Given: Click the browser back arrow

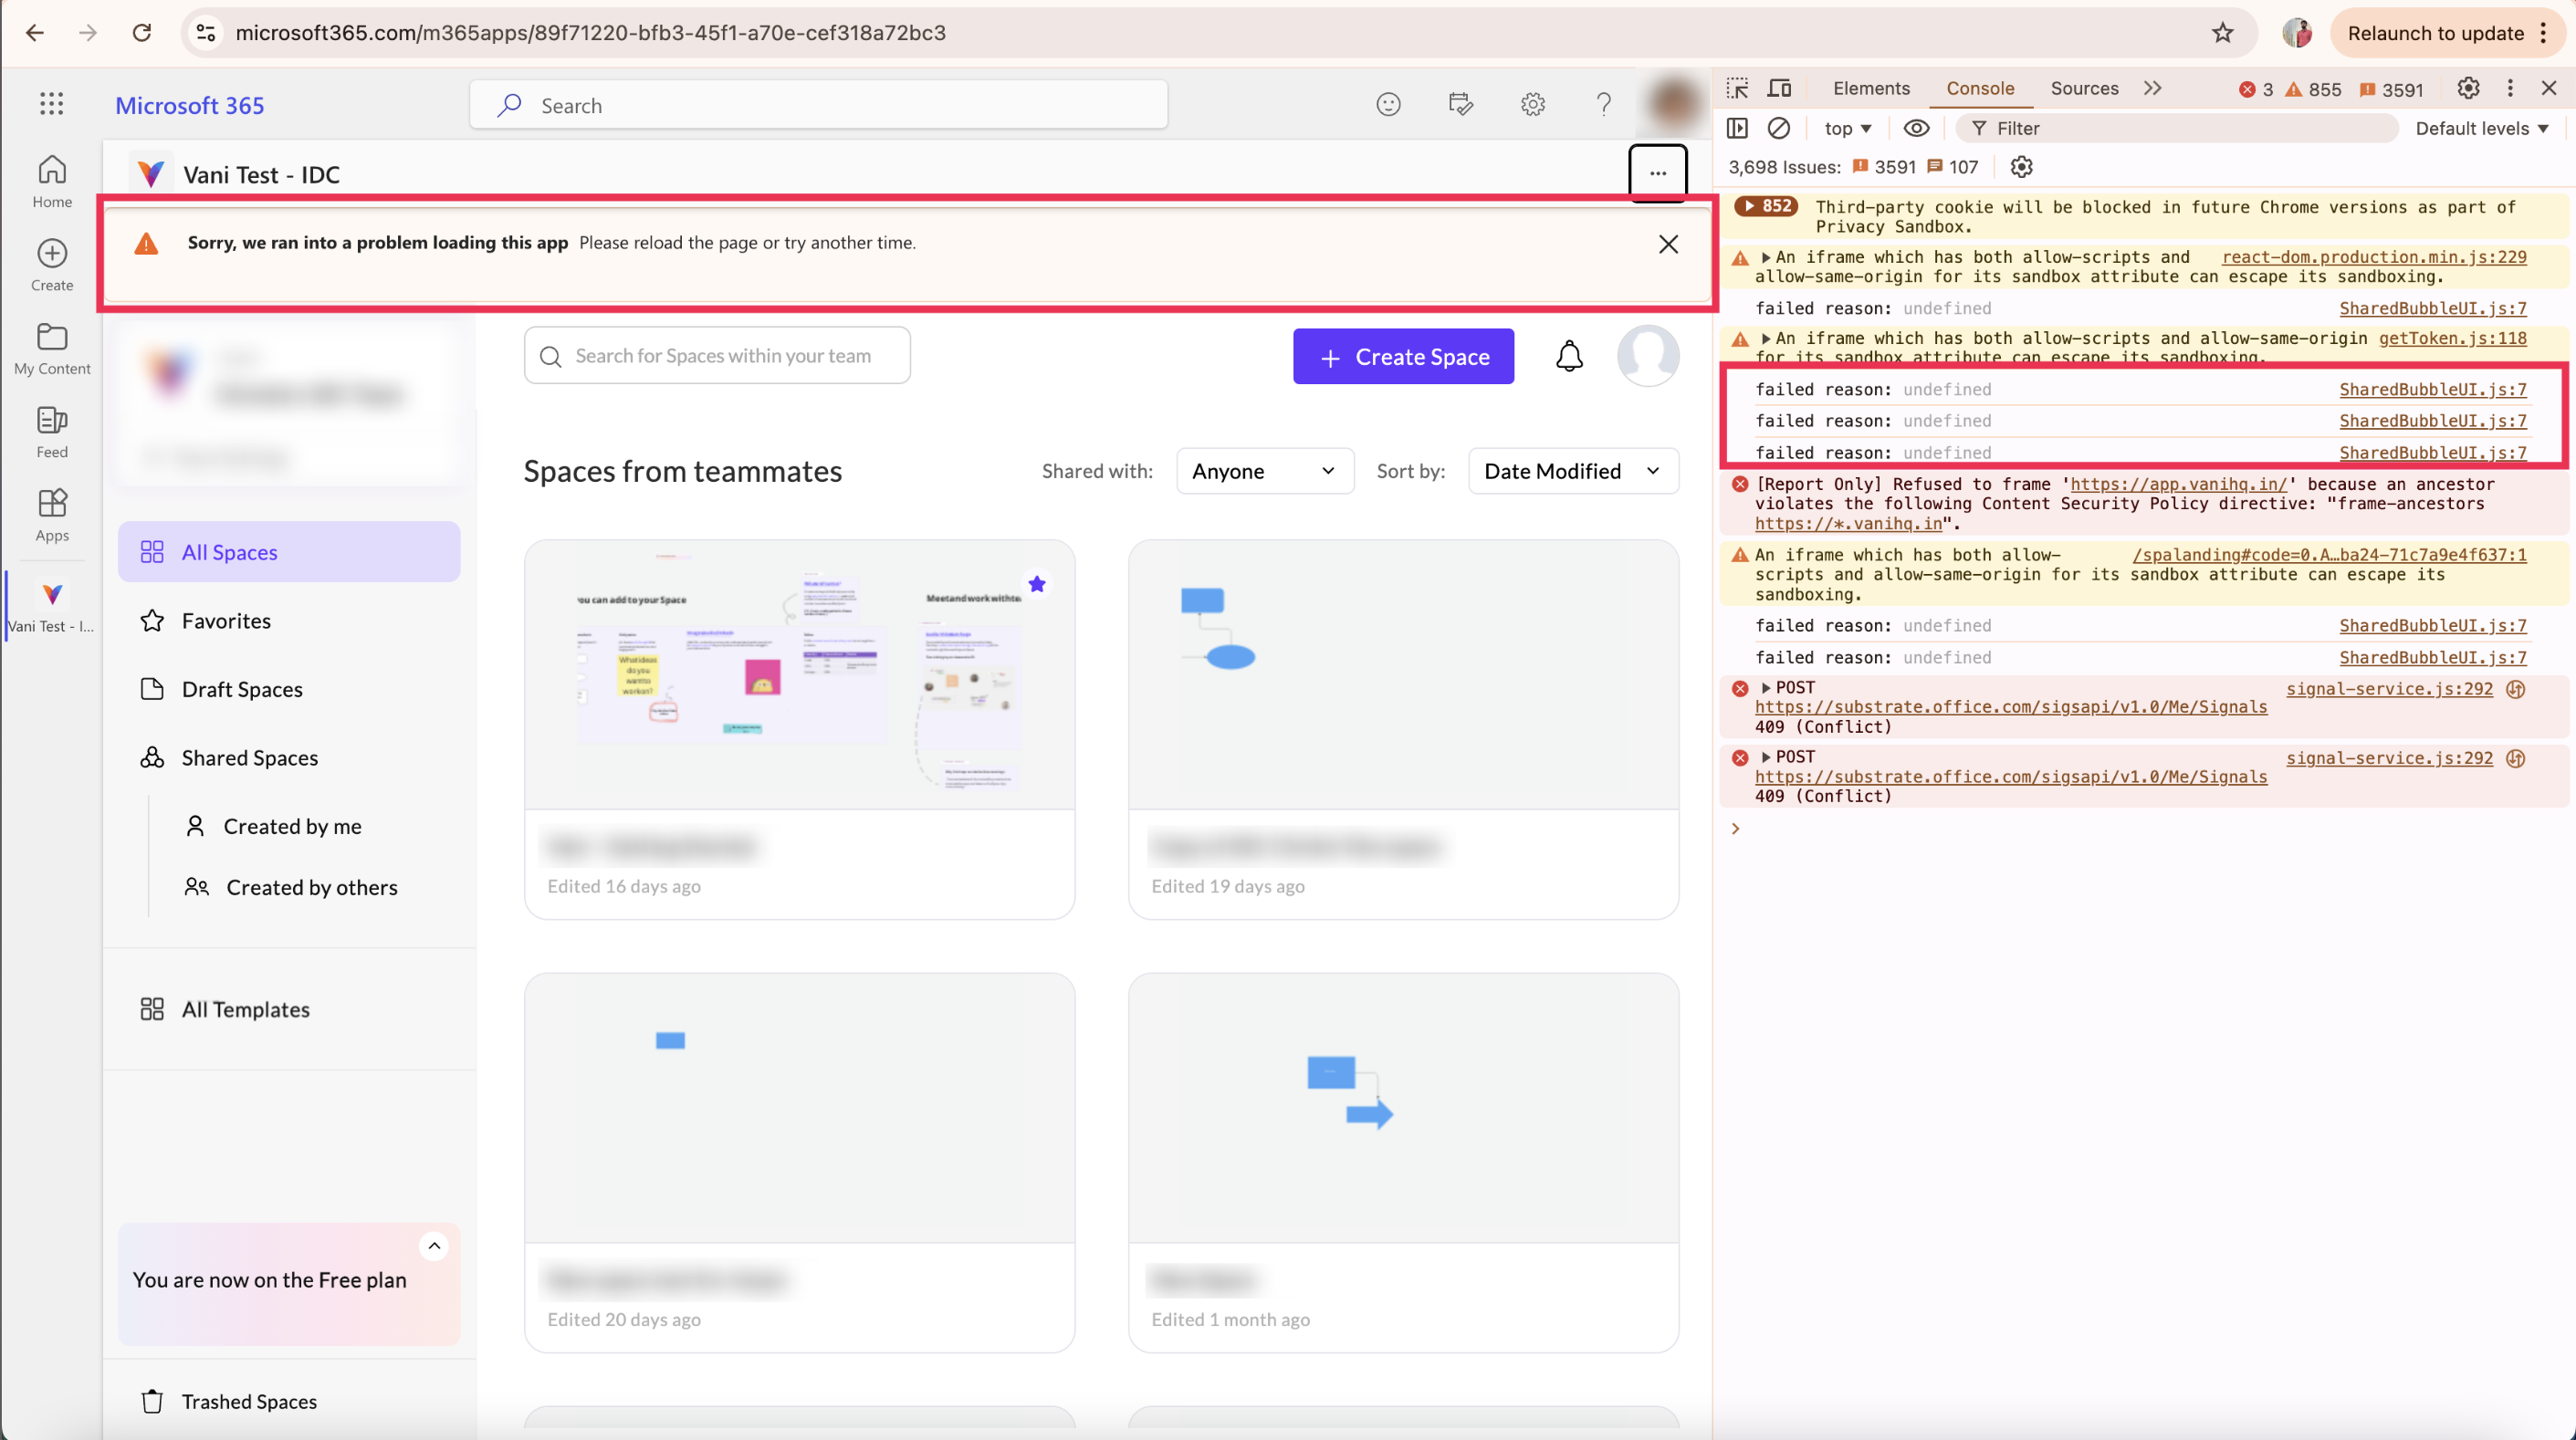Looking at the screenshot, I should point(35,33).
